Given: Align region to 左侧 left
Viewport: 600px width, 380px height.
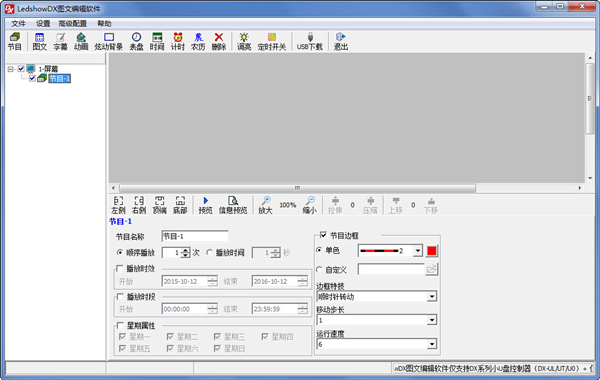Looking at the screenshot, I should pyautogui.click(x=118, y=205).
